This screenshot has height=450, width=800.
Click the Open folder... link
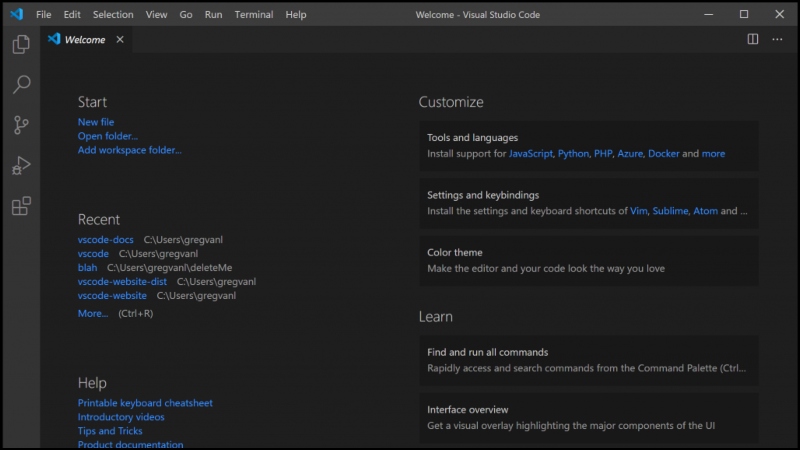click(x=108, y=136)
